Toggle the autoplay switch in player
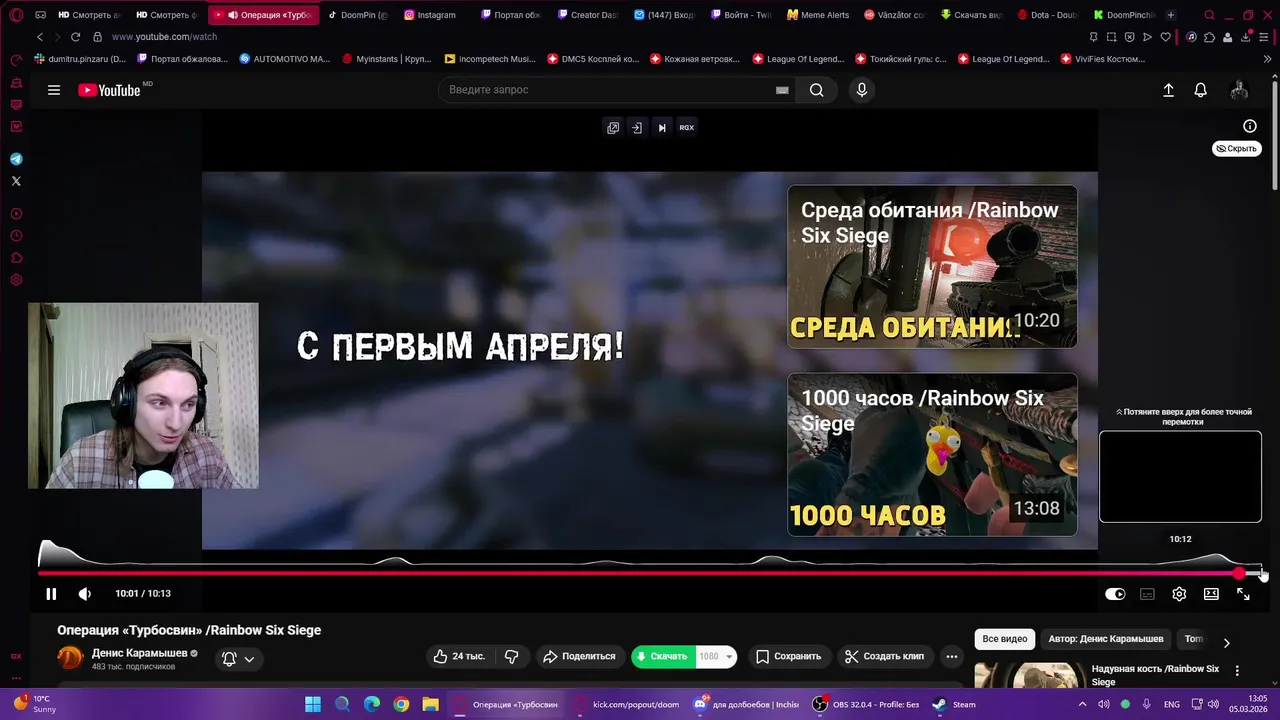The image size is (1280, 720). pos(1115,594)
